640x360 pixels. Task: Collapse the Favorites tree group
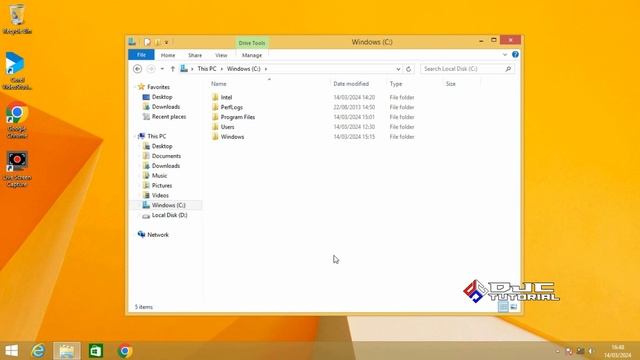[x=135, y=87]
